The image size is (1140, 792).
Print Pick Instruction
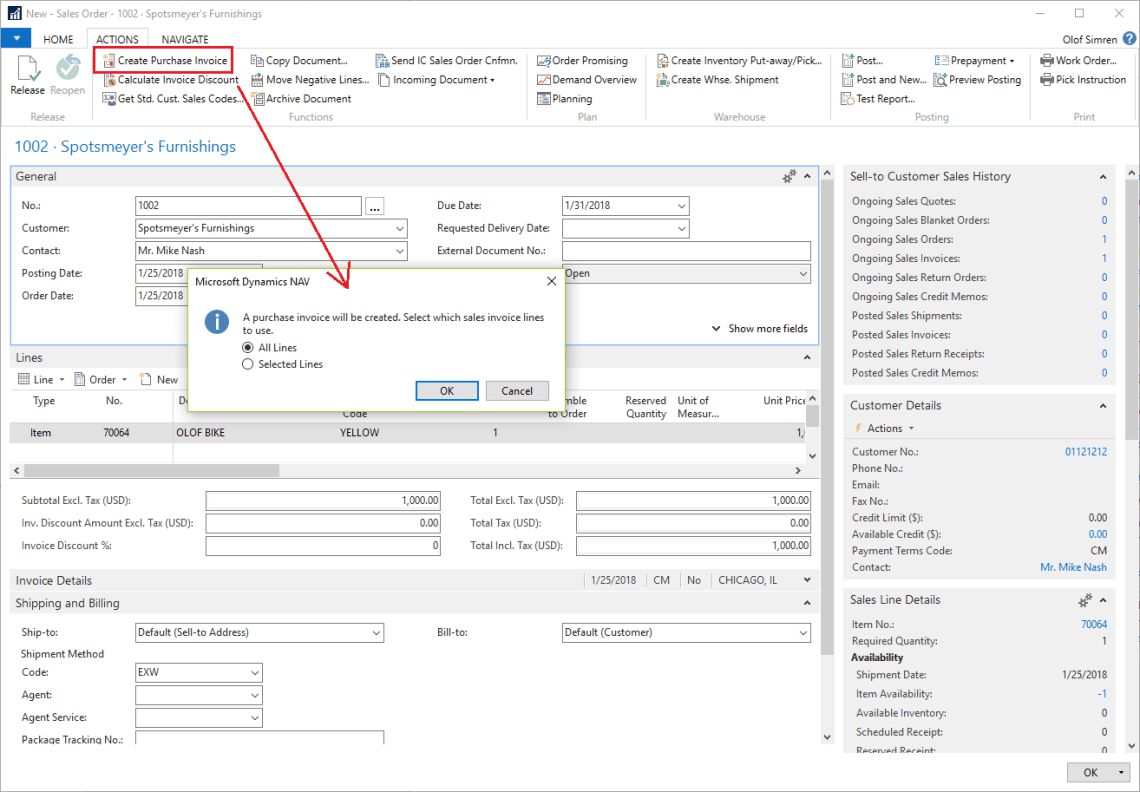pos(1083,79)
